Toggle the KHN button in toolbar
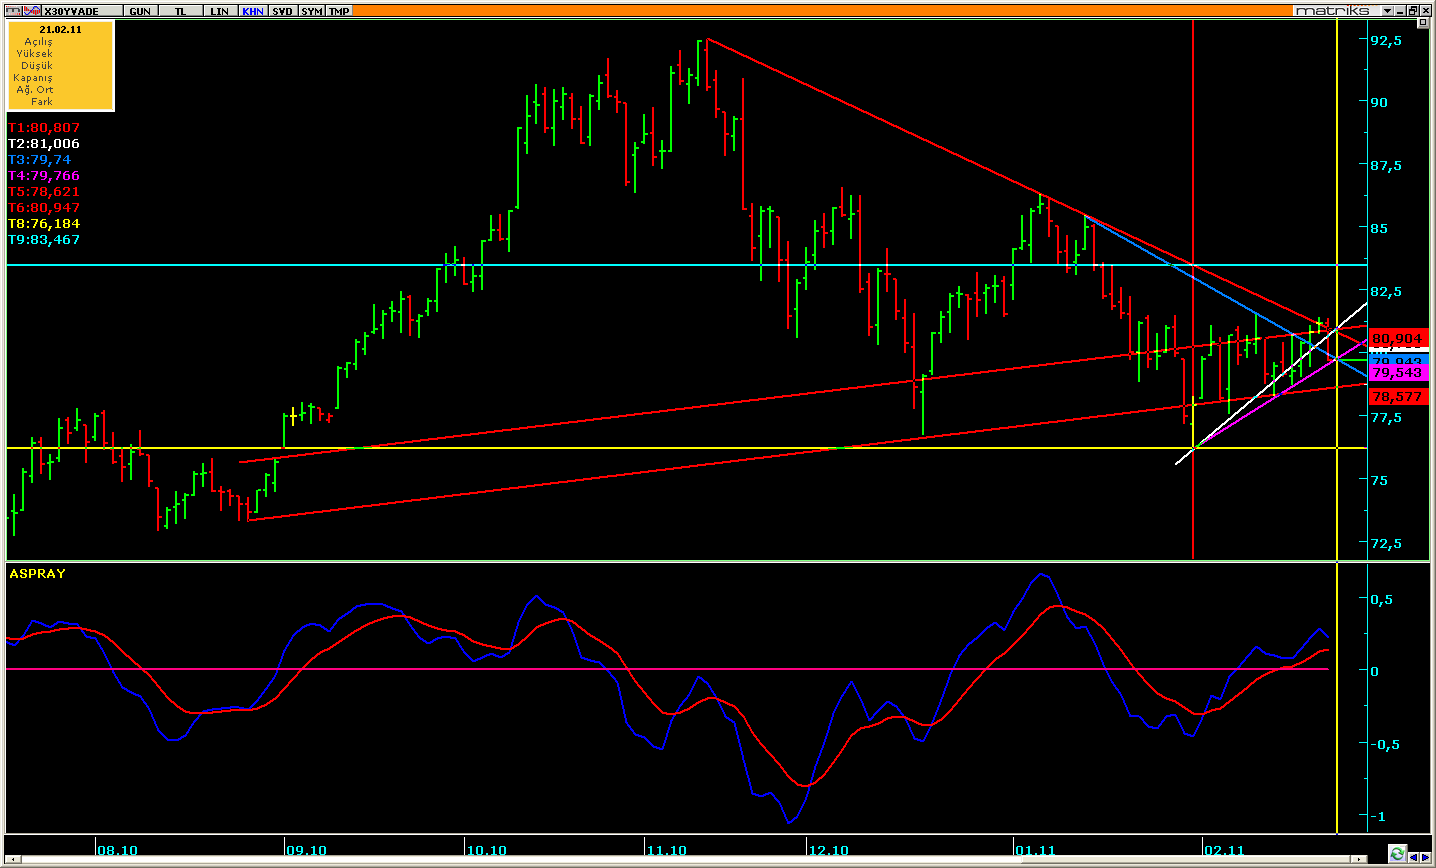 point(253,10)
